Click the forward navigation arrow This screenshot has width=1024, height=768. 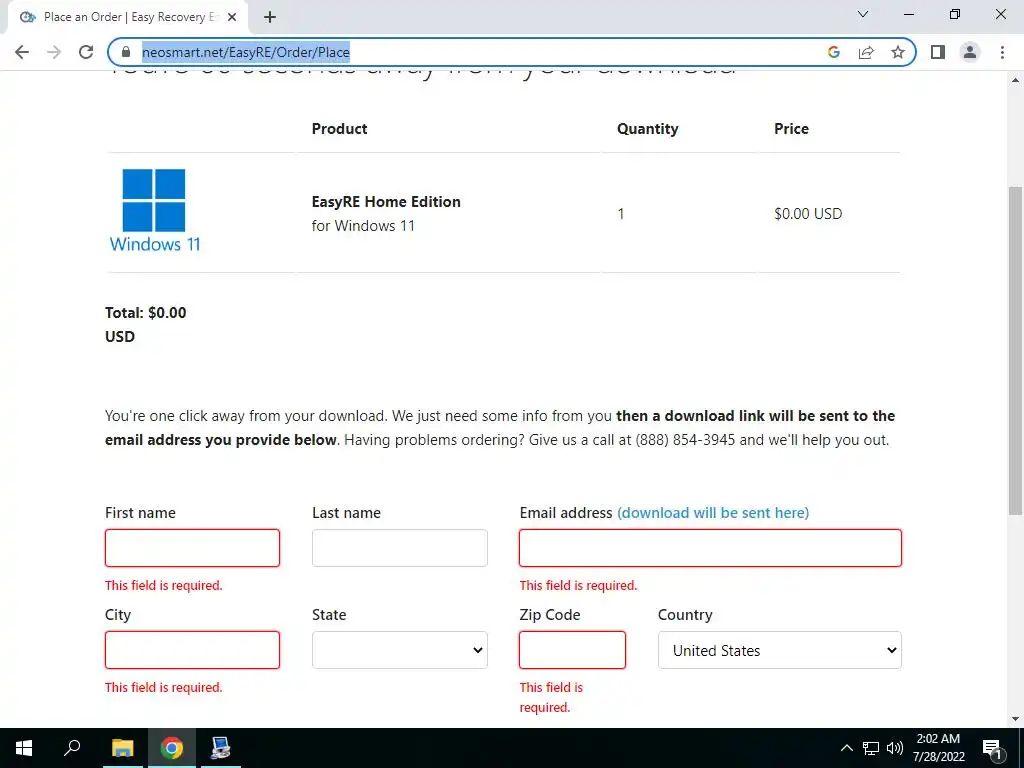tap(54, 52)
